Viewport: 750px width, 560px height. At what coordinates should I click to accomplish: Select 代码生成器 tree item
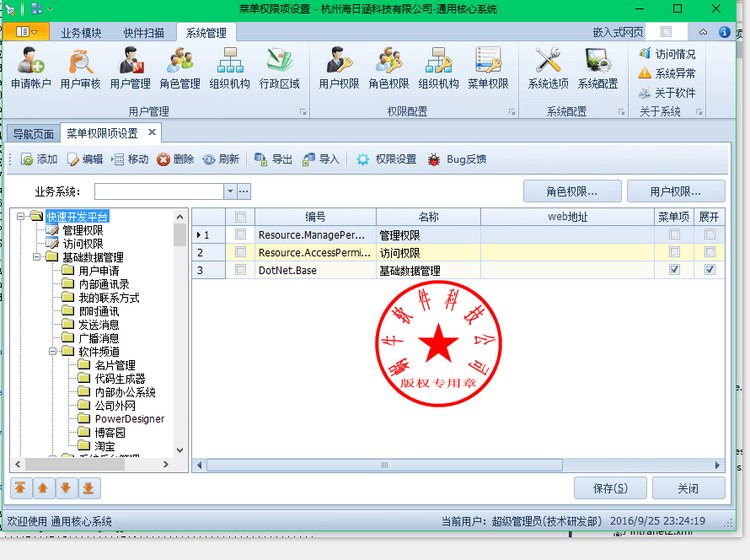(x=120, y=379)
